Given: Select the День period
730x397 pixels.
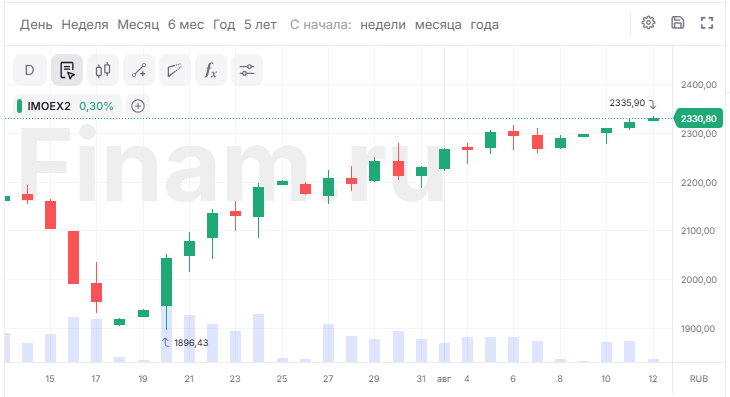Looking at the screenshot, I should click(x=36, y=25).
